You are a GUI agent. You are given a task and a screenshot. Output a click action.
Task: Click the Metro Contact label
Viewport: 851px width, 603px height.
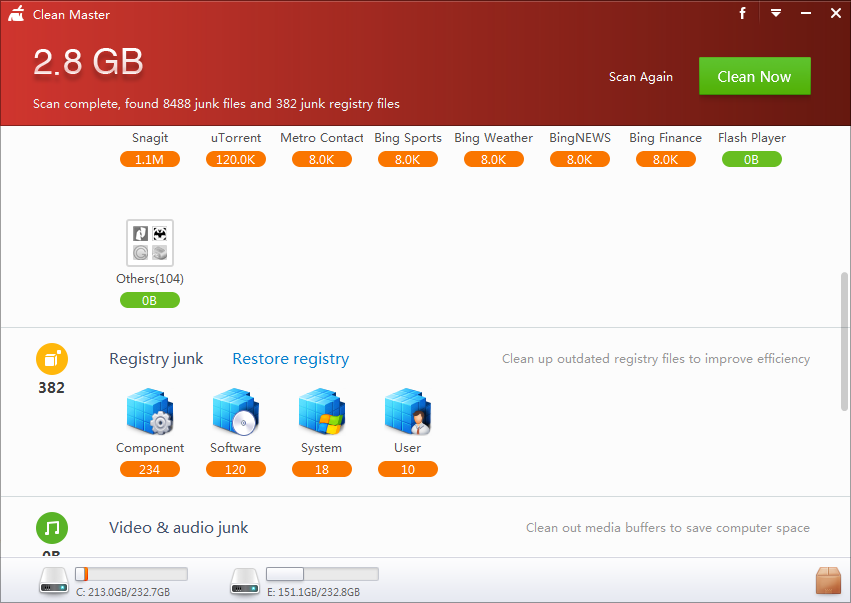[322, 138]
